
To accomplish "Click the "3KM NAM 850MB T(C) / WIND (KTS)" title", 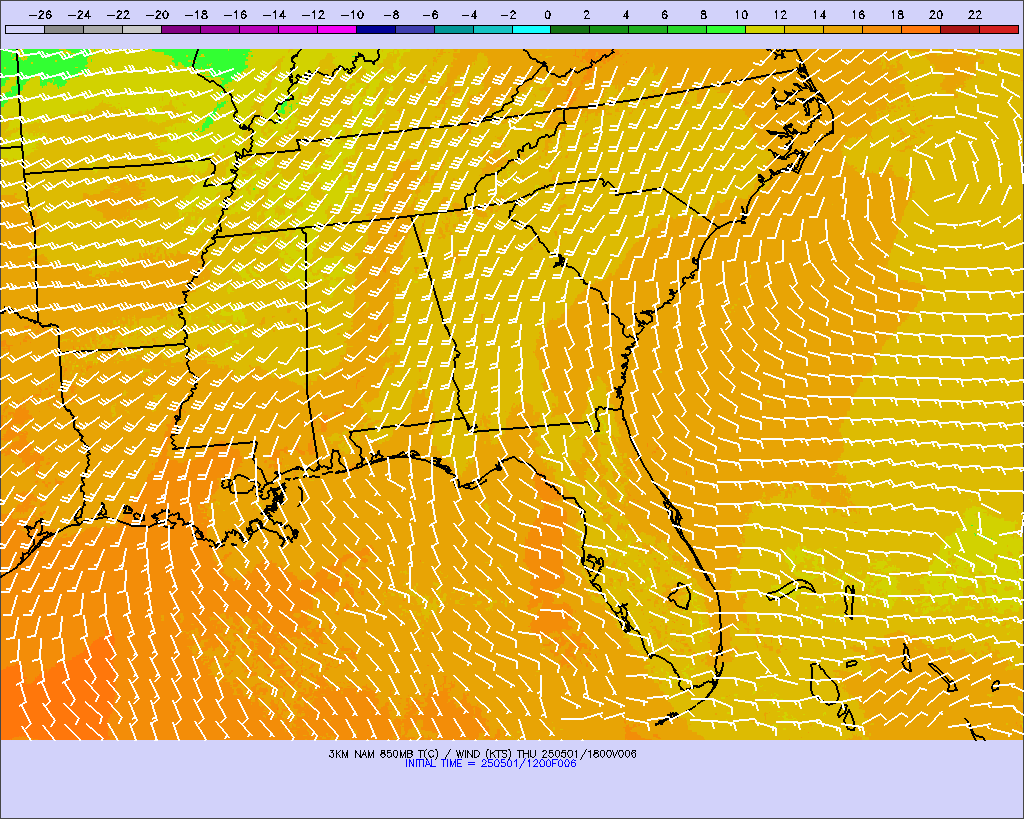I will 420,754.
